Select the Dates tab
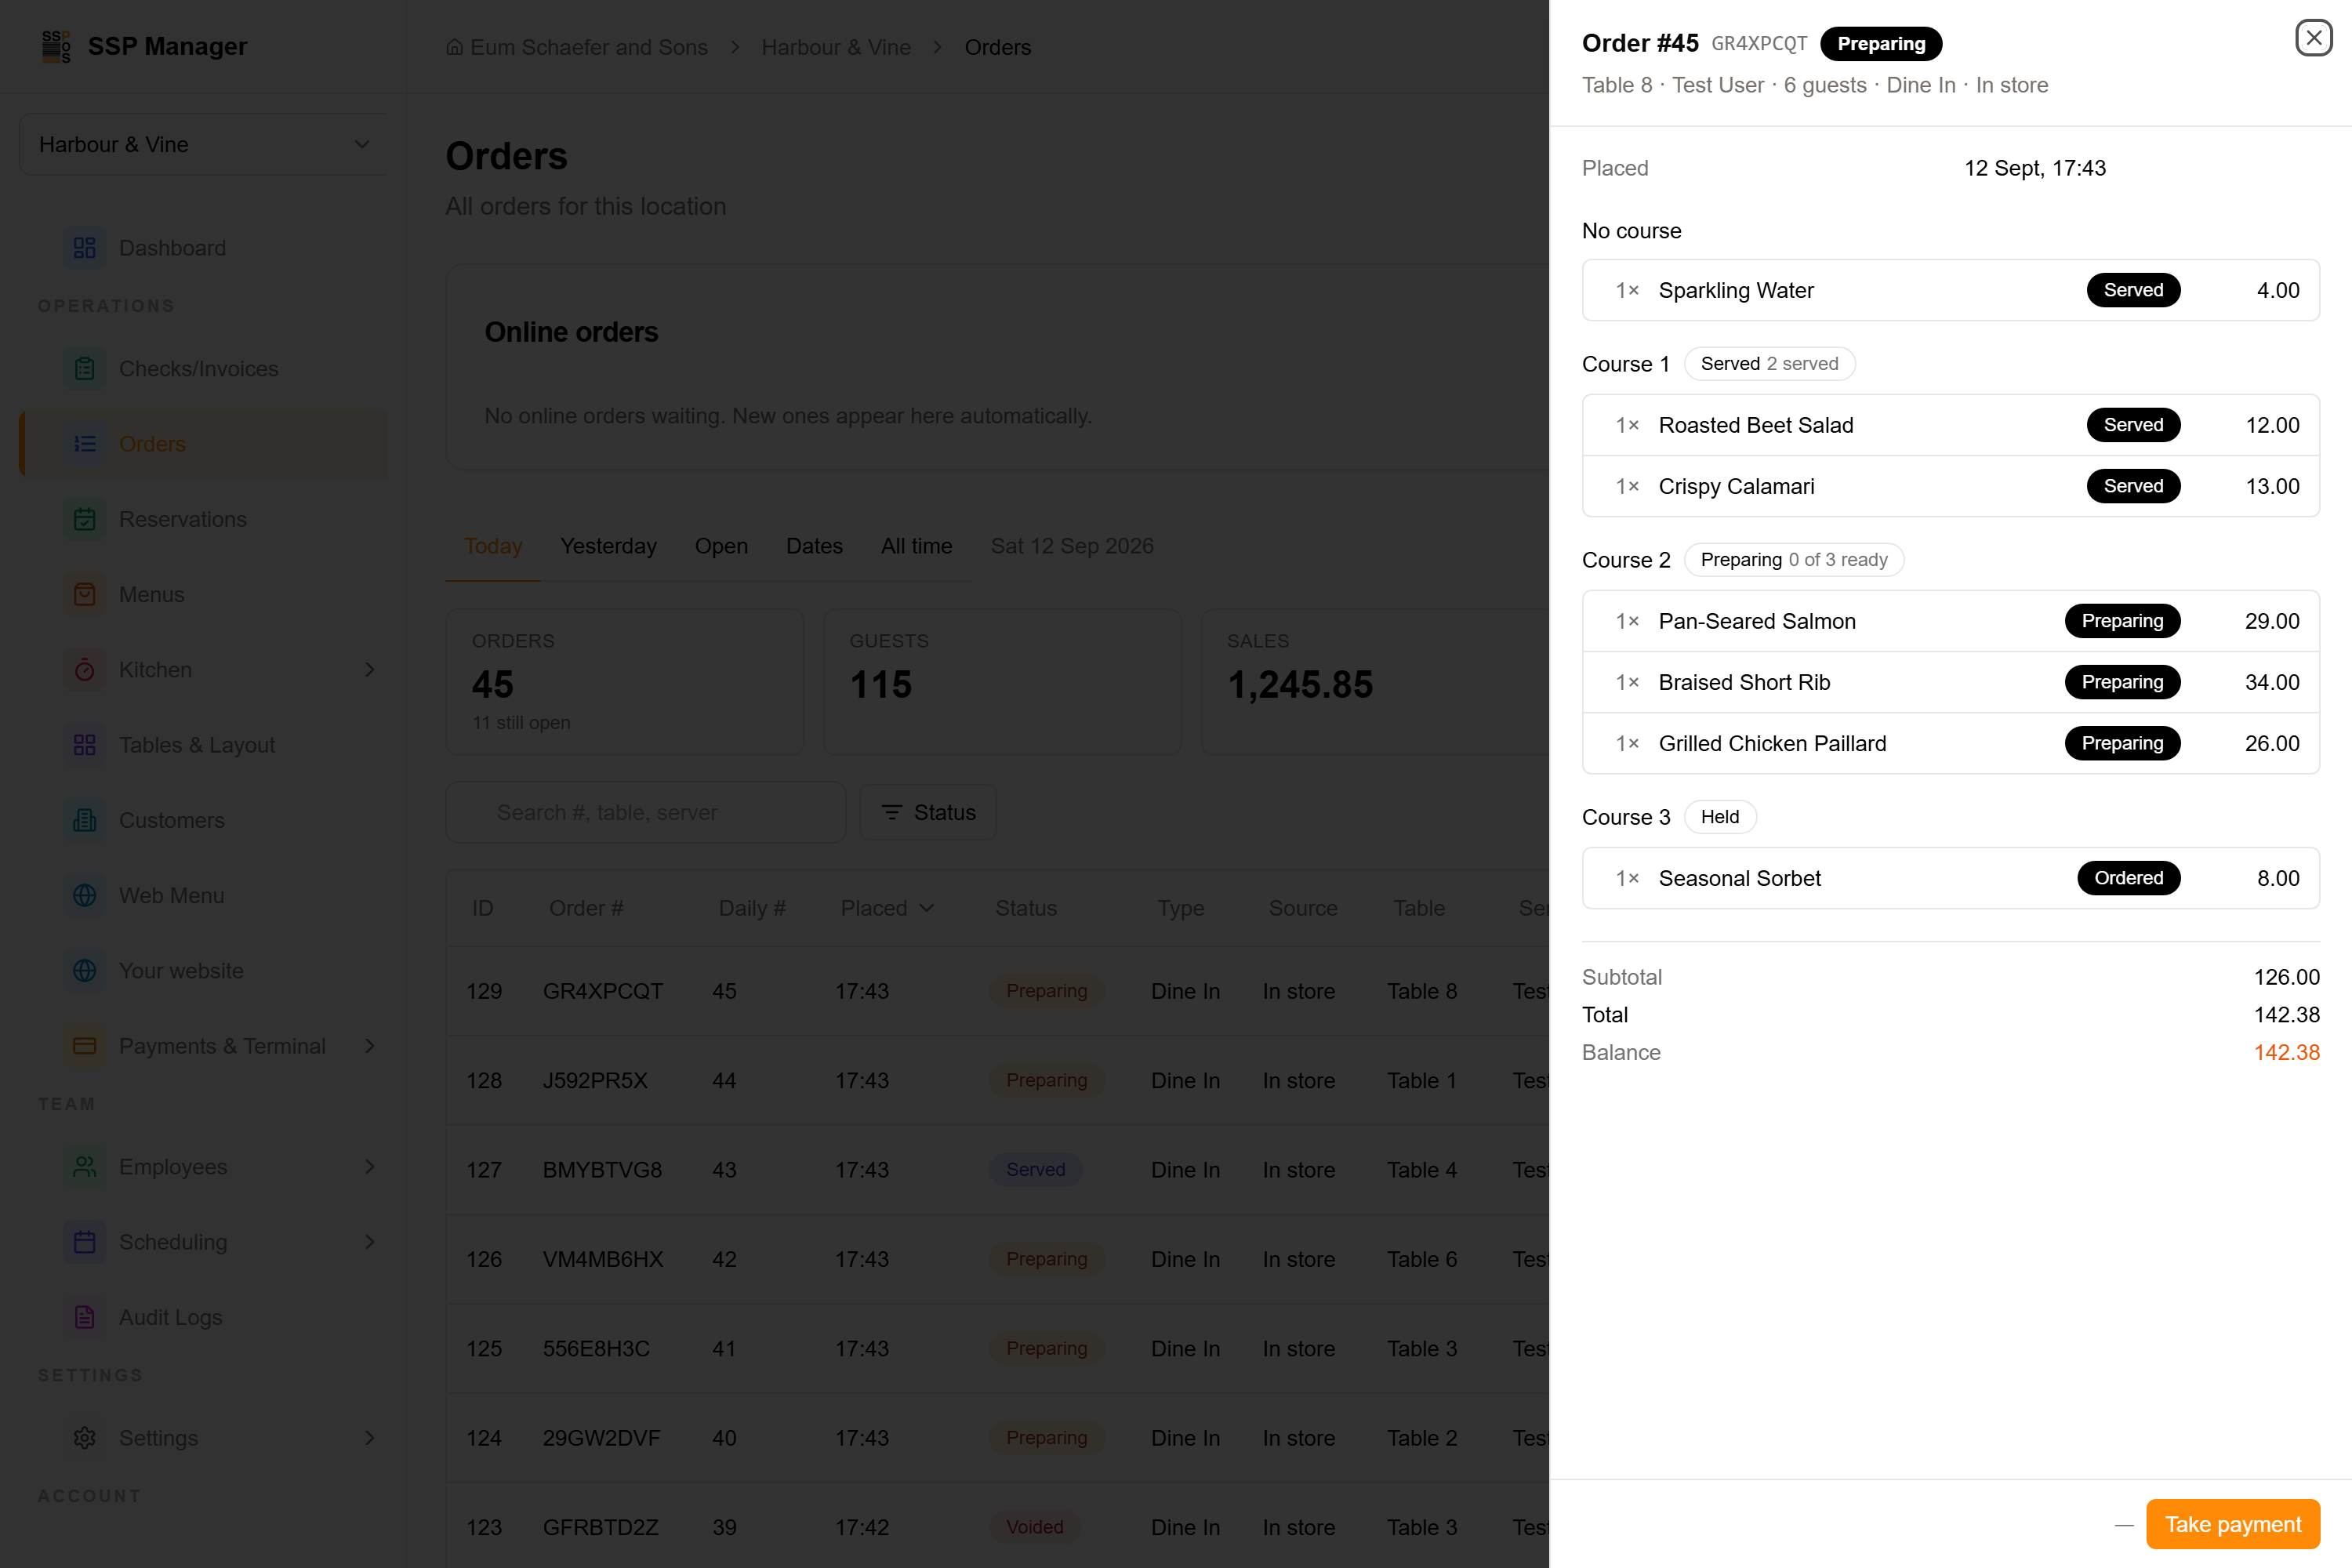The height and width of the screenshot is (1568, 2352). tap(814, 546)
